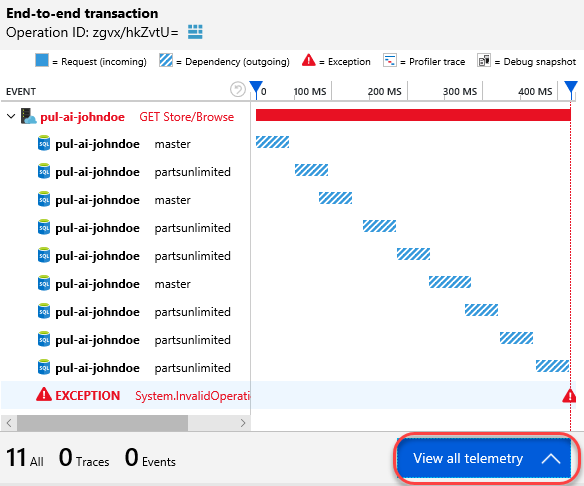Image resolution: width=584 pixels, height=486 pixels.
Task: Click the Profiler trace legend icon
Action: point(390,60)
